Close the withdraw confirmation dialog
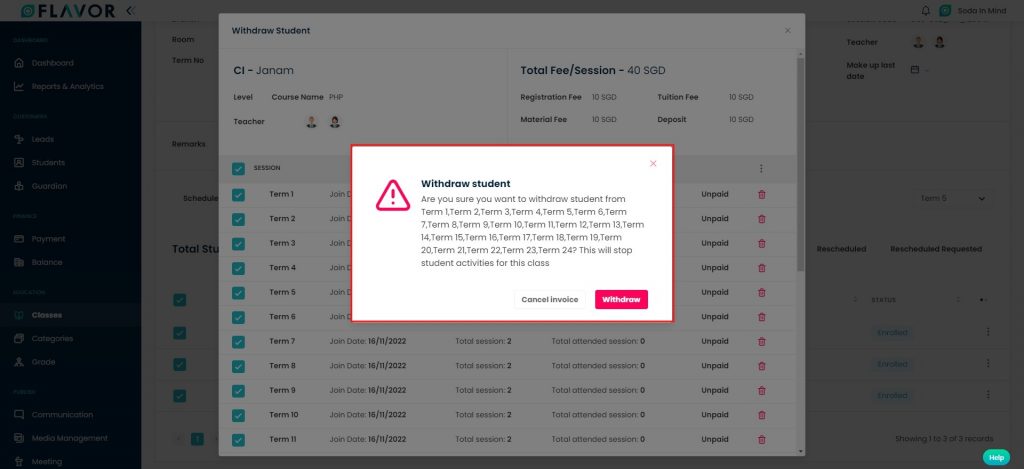Image resolution: width=1024 pixels, height=469 pixels. pos(653,163)
